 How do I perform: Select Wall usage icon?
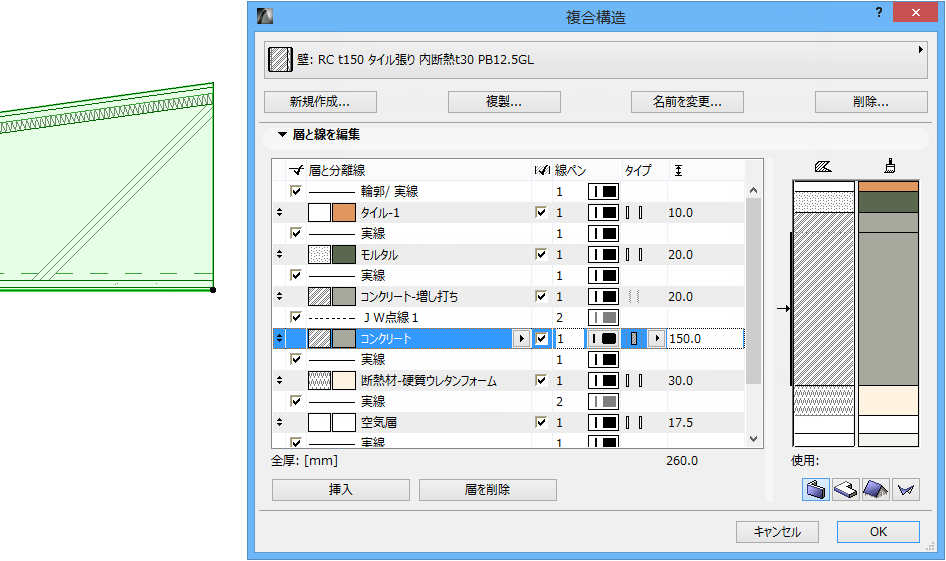(x=816, y=489)
